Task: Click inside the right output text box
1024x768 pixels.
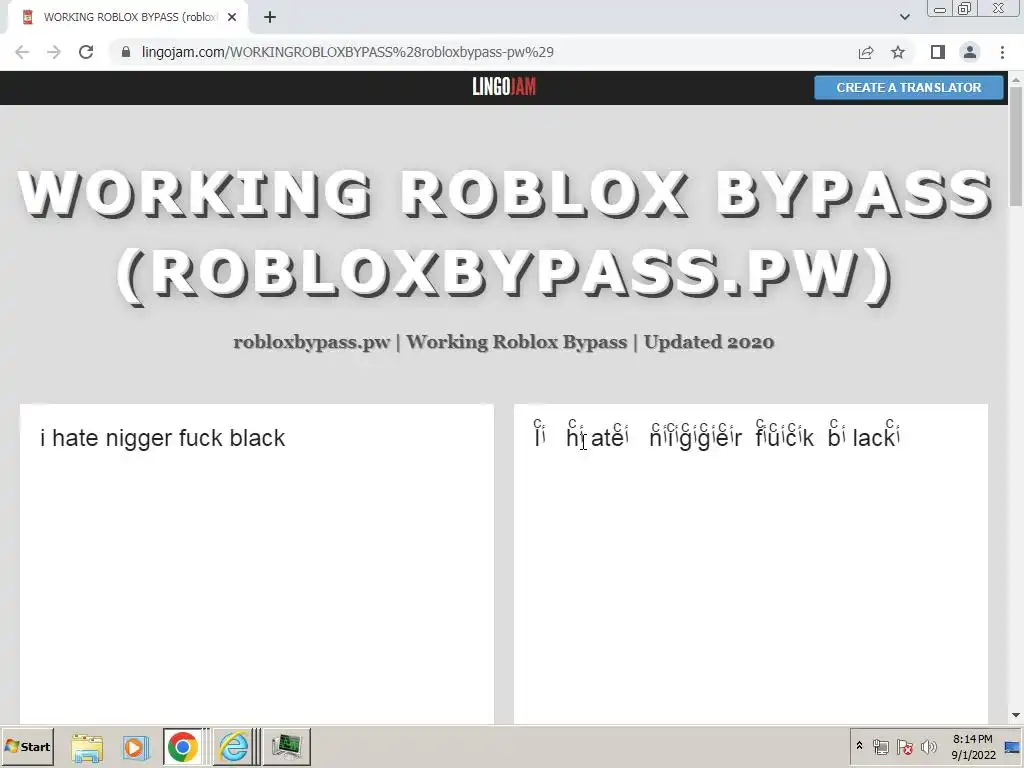Action: [750, 564]
